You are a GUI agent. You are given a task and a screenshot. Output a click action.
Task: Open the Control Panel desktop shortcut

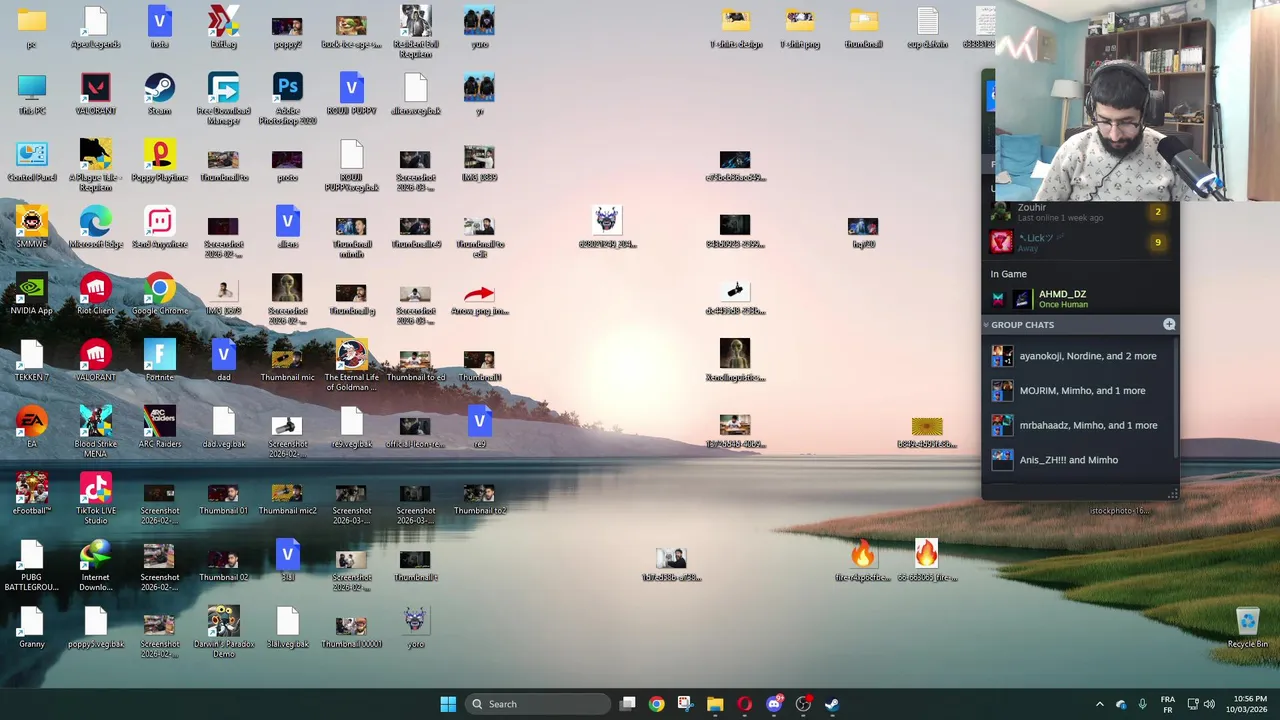tap(31, 160)
